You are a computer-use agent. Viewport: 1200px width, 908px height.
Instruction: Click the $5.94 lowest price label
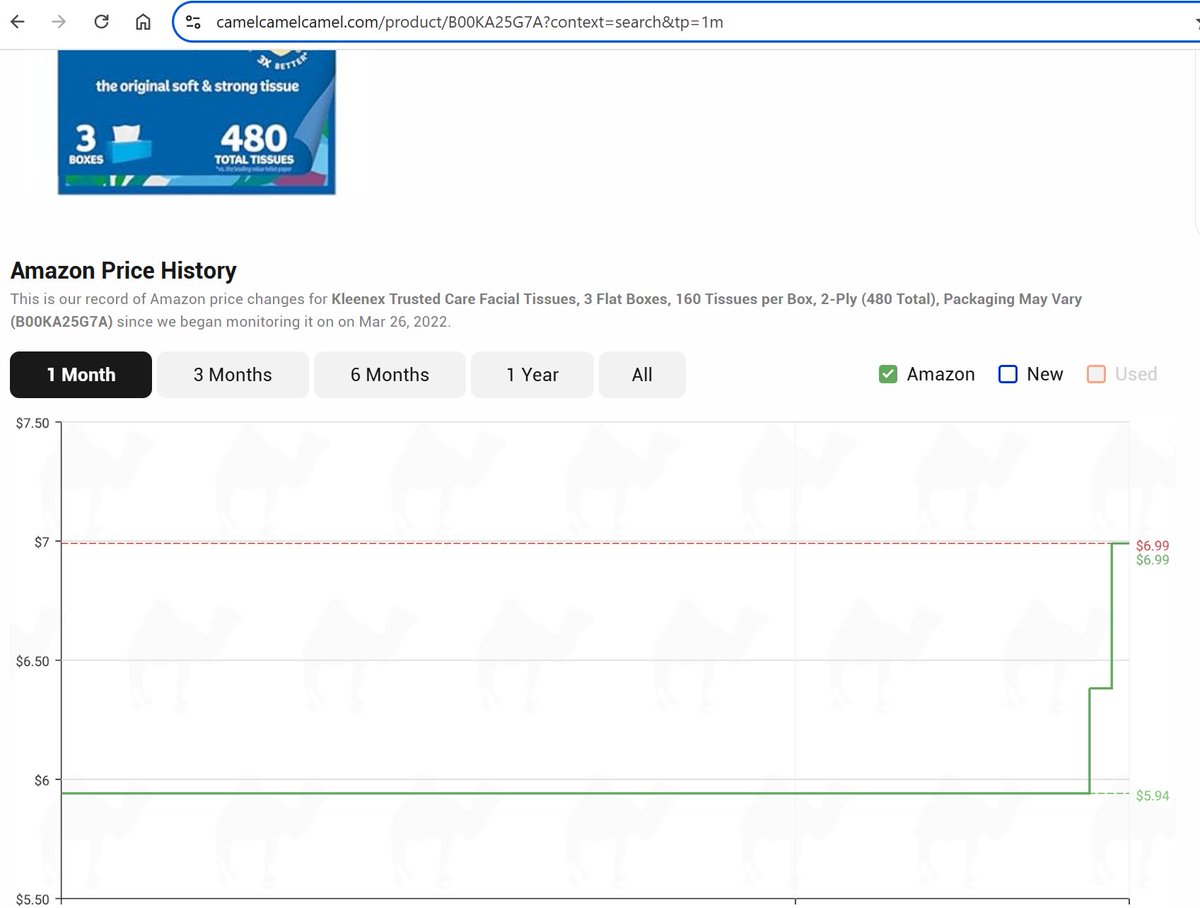point(1152,796)
